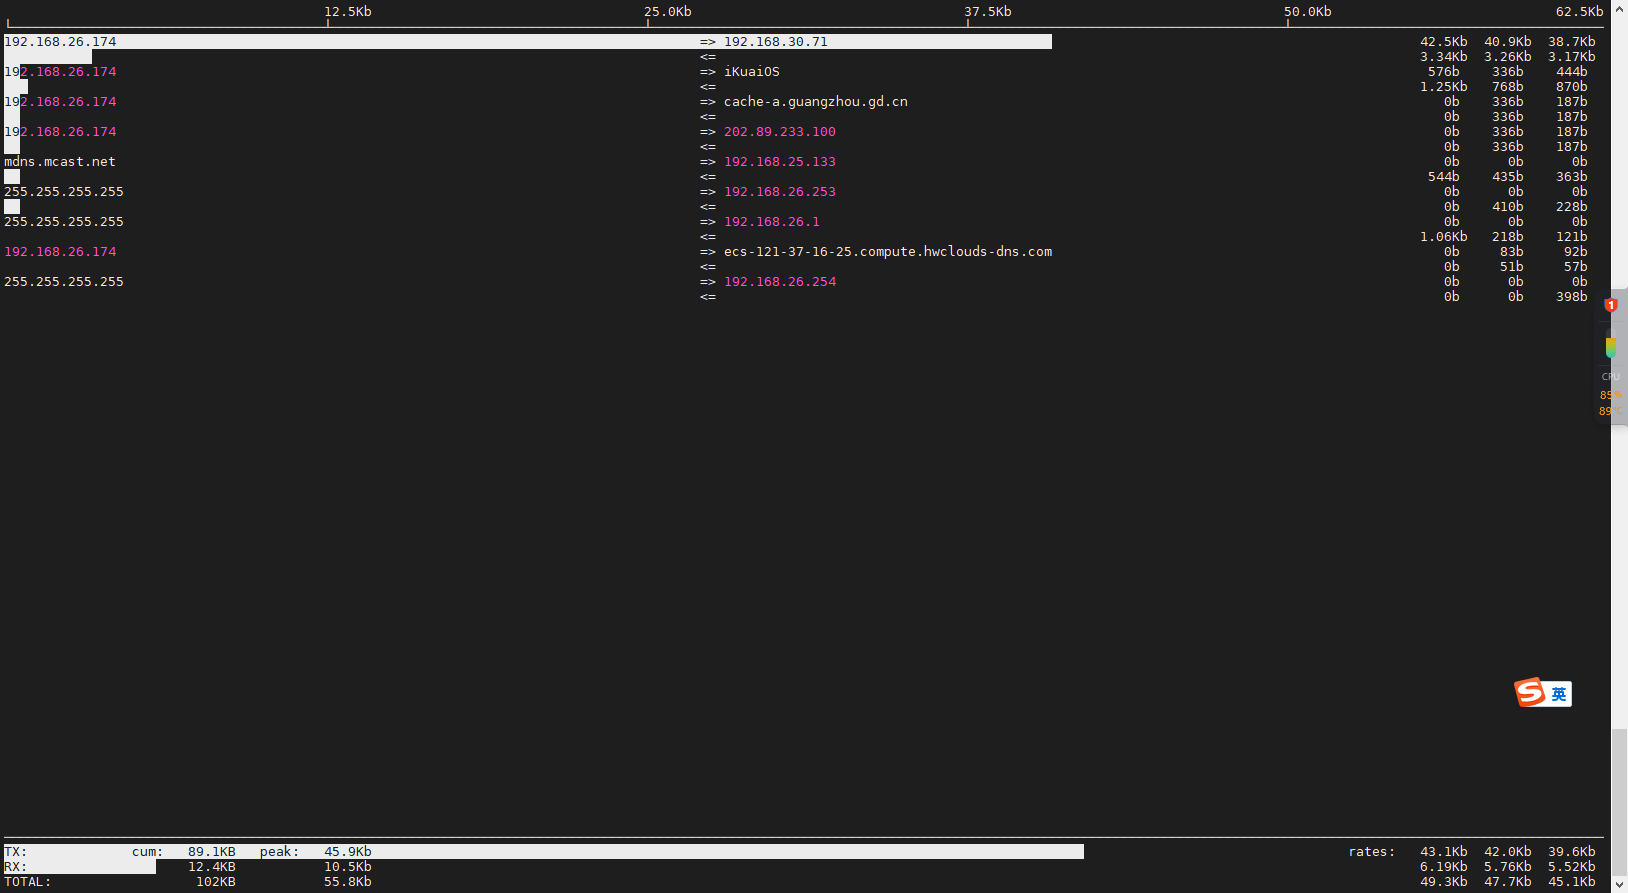Select the 544b rate value
This screenshot has height=893, width=1628.
pos(1444,176)
